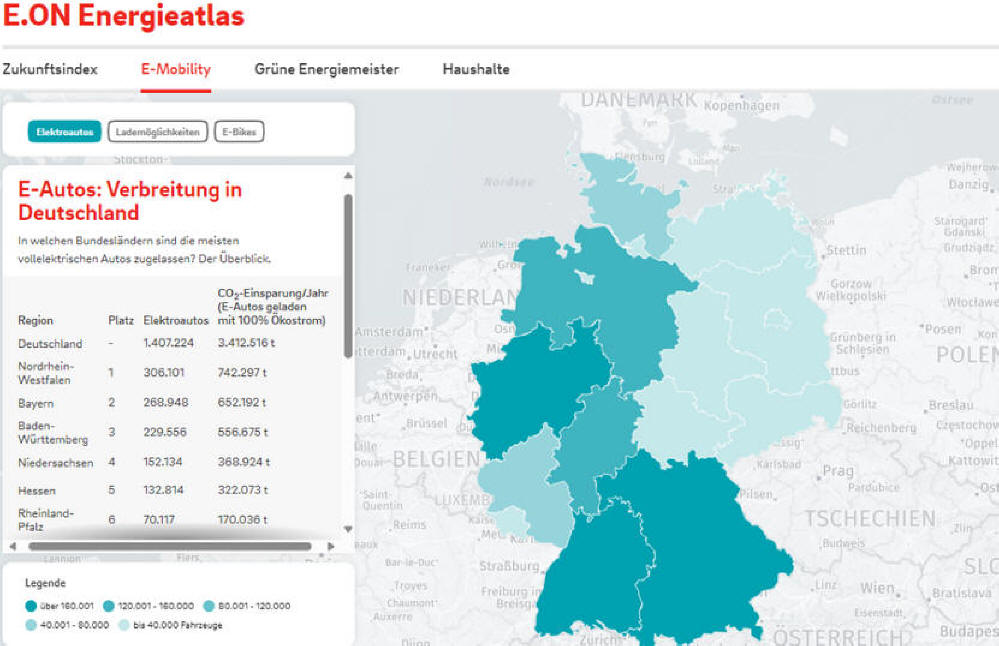Select the Niedersachsen table row
The width and height of the screenshot is (999, 646).
click(x=173, y=462)
